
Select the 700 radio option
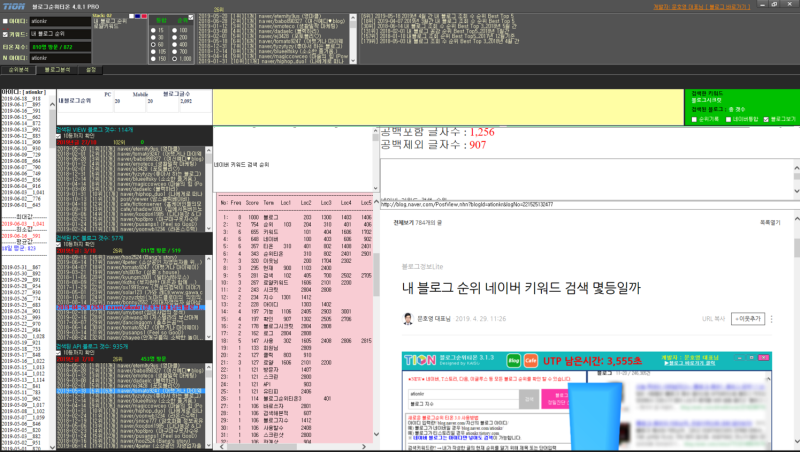pos(174,52)
